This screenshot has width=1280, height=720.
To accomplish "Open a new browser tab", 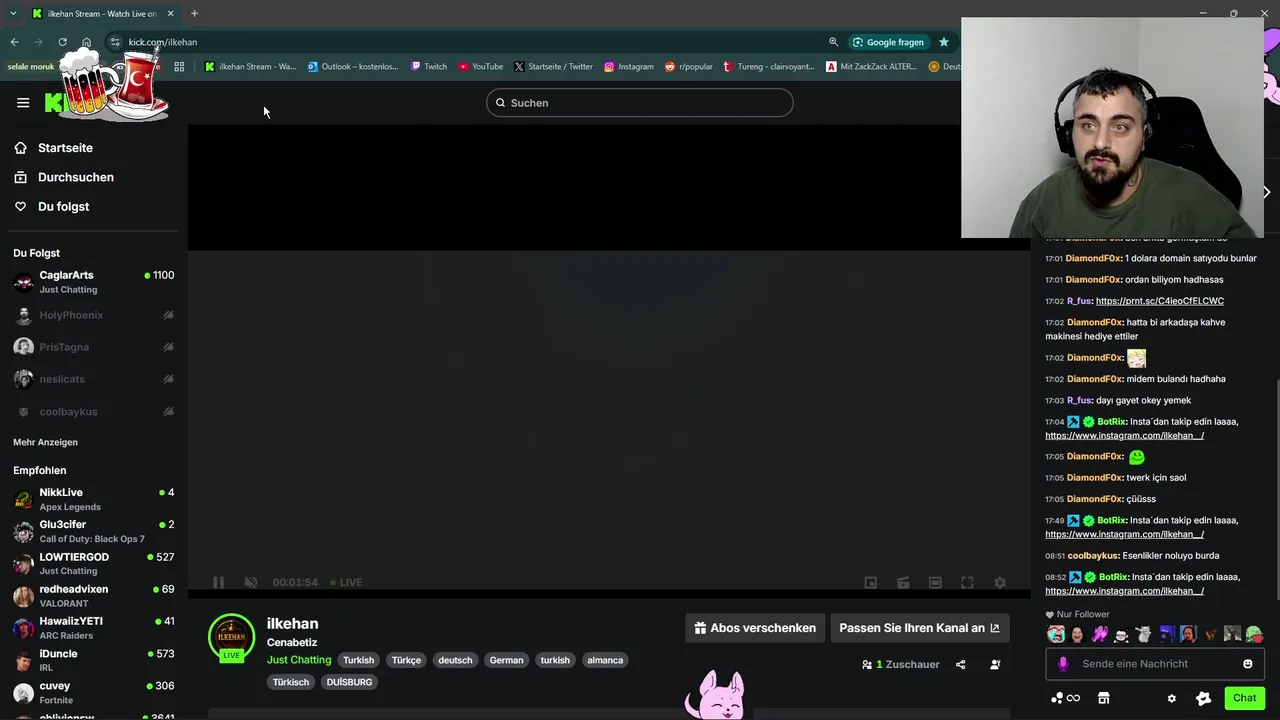I will pyautogui.click(x=194, y=13).
